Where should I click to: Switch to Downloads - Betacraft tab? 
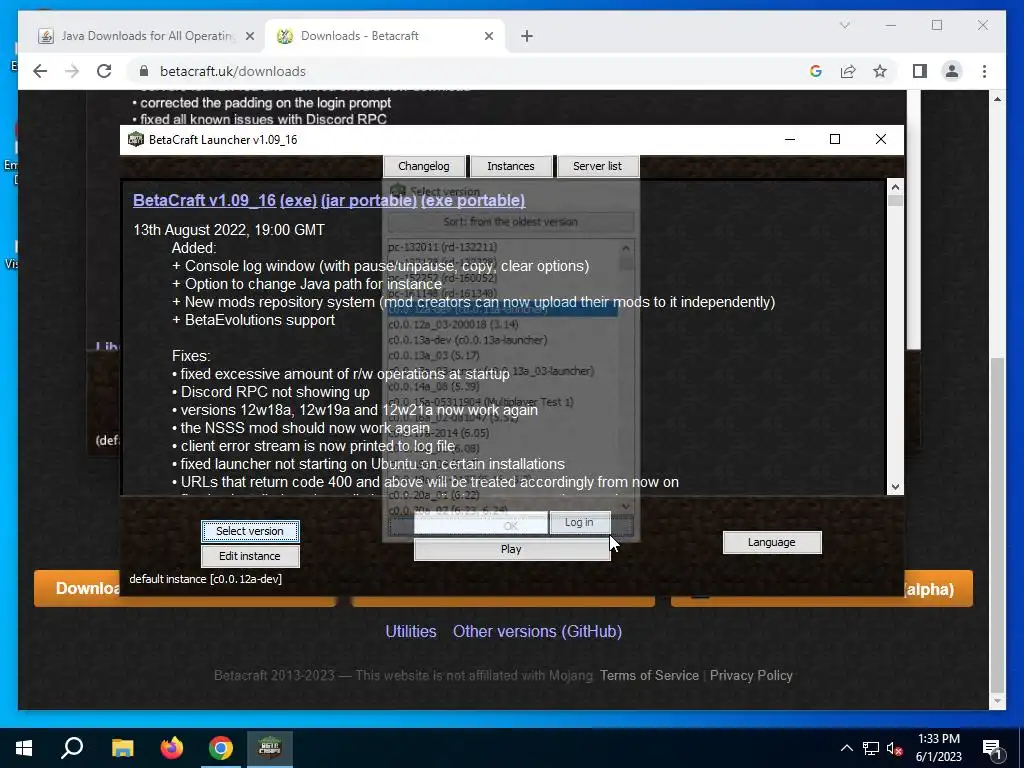click(384, 36)
